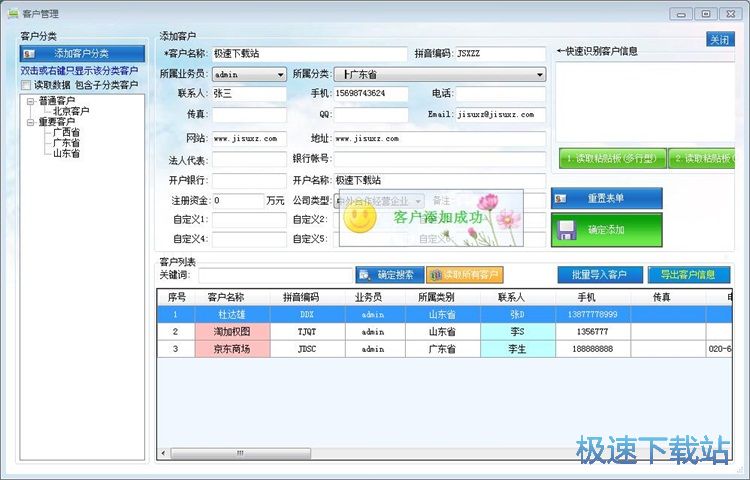Select the 淘加权图 customer cell

pyautogui.click(x=232, y=332)
